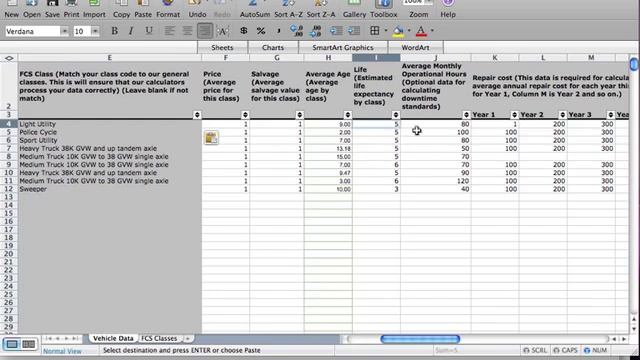Screen dimensions: 640x360
Task: Decrease the cell indent
Action: click(336, 31)
